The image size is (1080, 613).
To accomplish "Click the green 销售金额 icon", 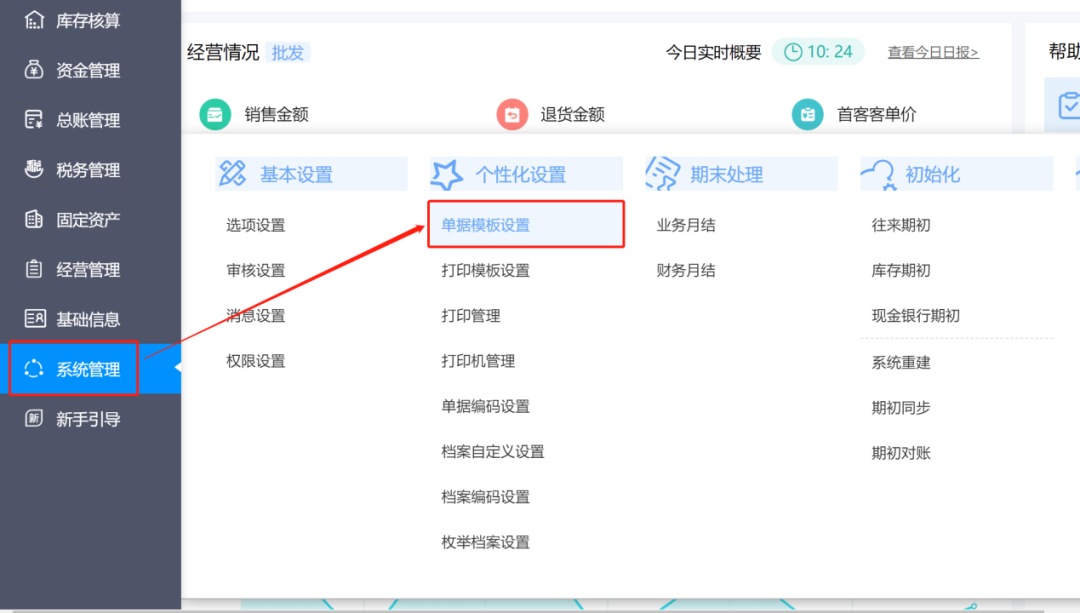I will (215, 114).
